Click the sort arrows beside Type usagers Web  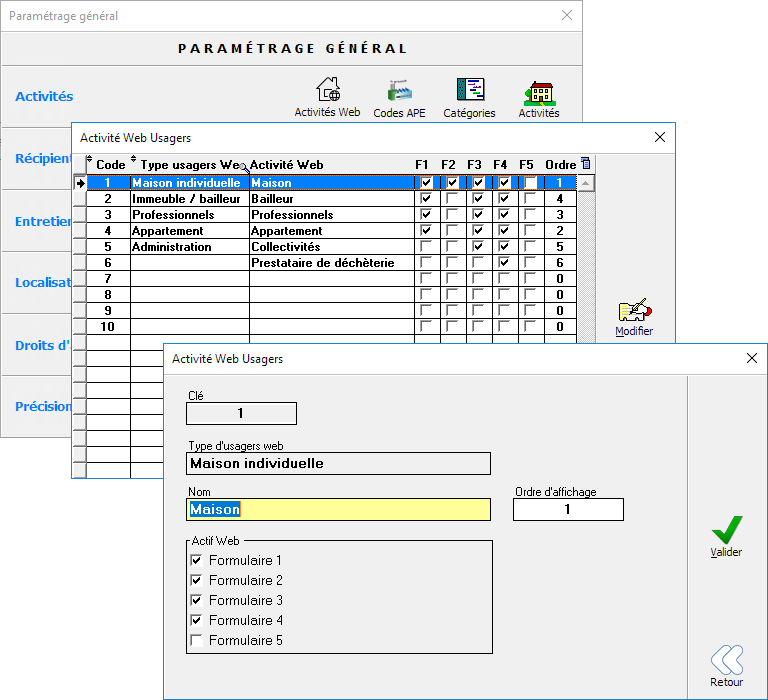133,159
